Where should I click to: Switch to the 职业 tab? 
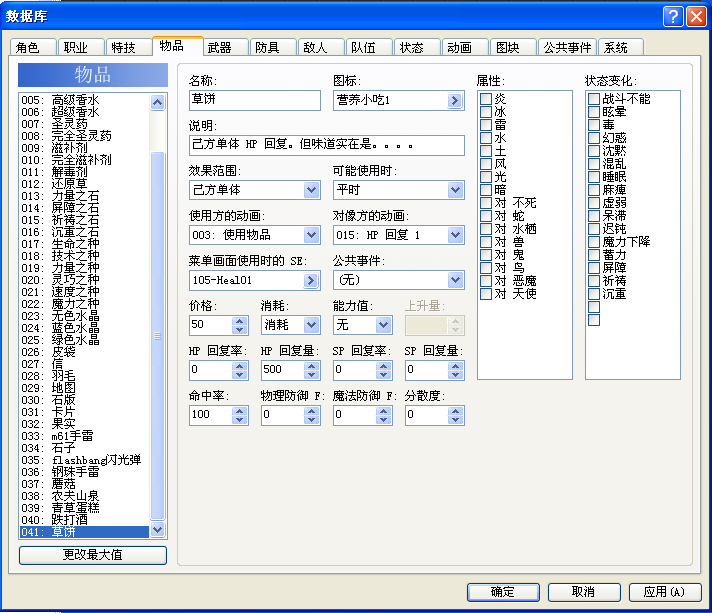point(81,47)
